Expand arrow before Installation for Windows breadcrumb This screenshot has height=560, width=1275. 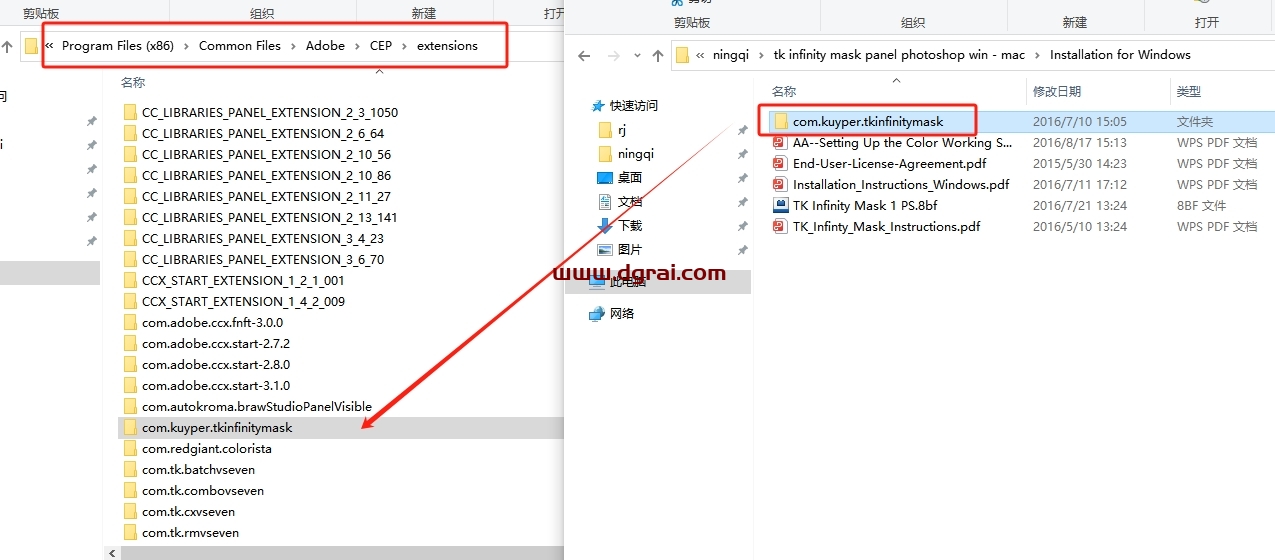1037,55
